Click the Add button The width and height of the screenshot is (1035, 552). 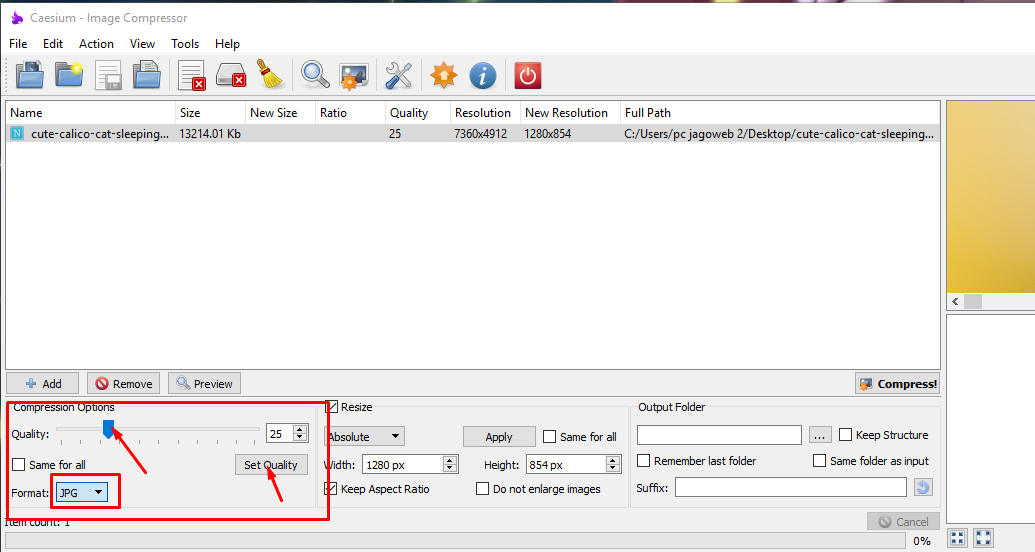click(43, 384)
